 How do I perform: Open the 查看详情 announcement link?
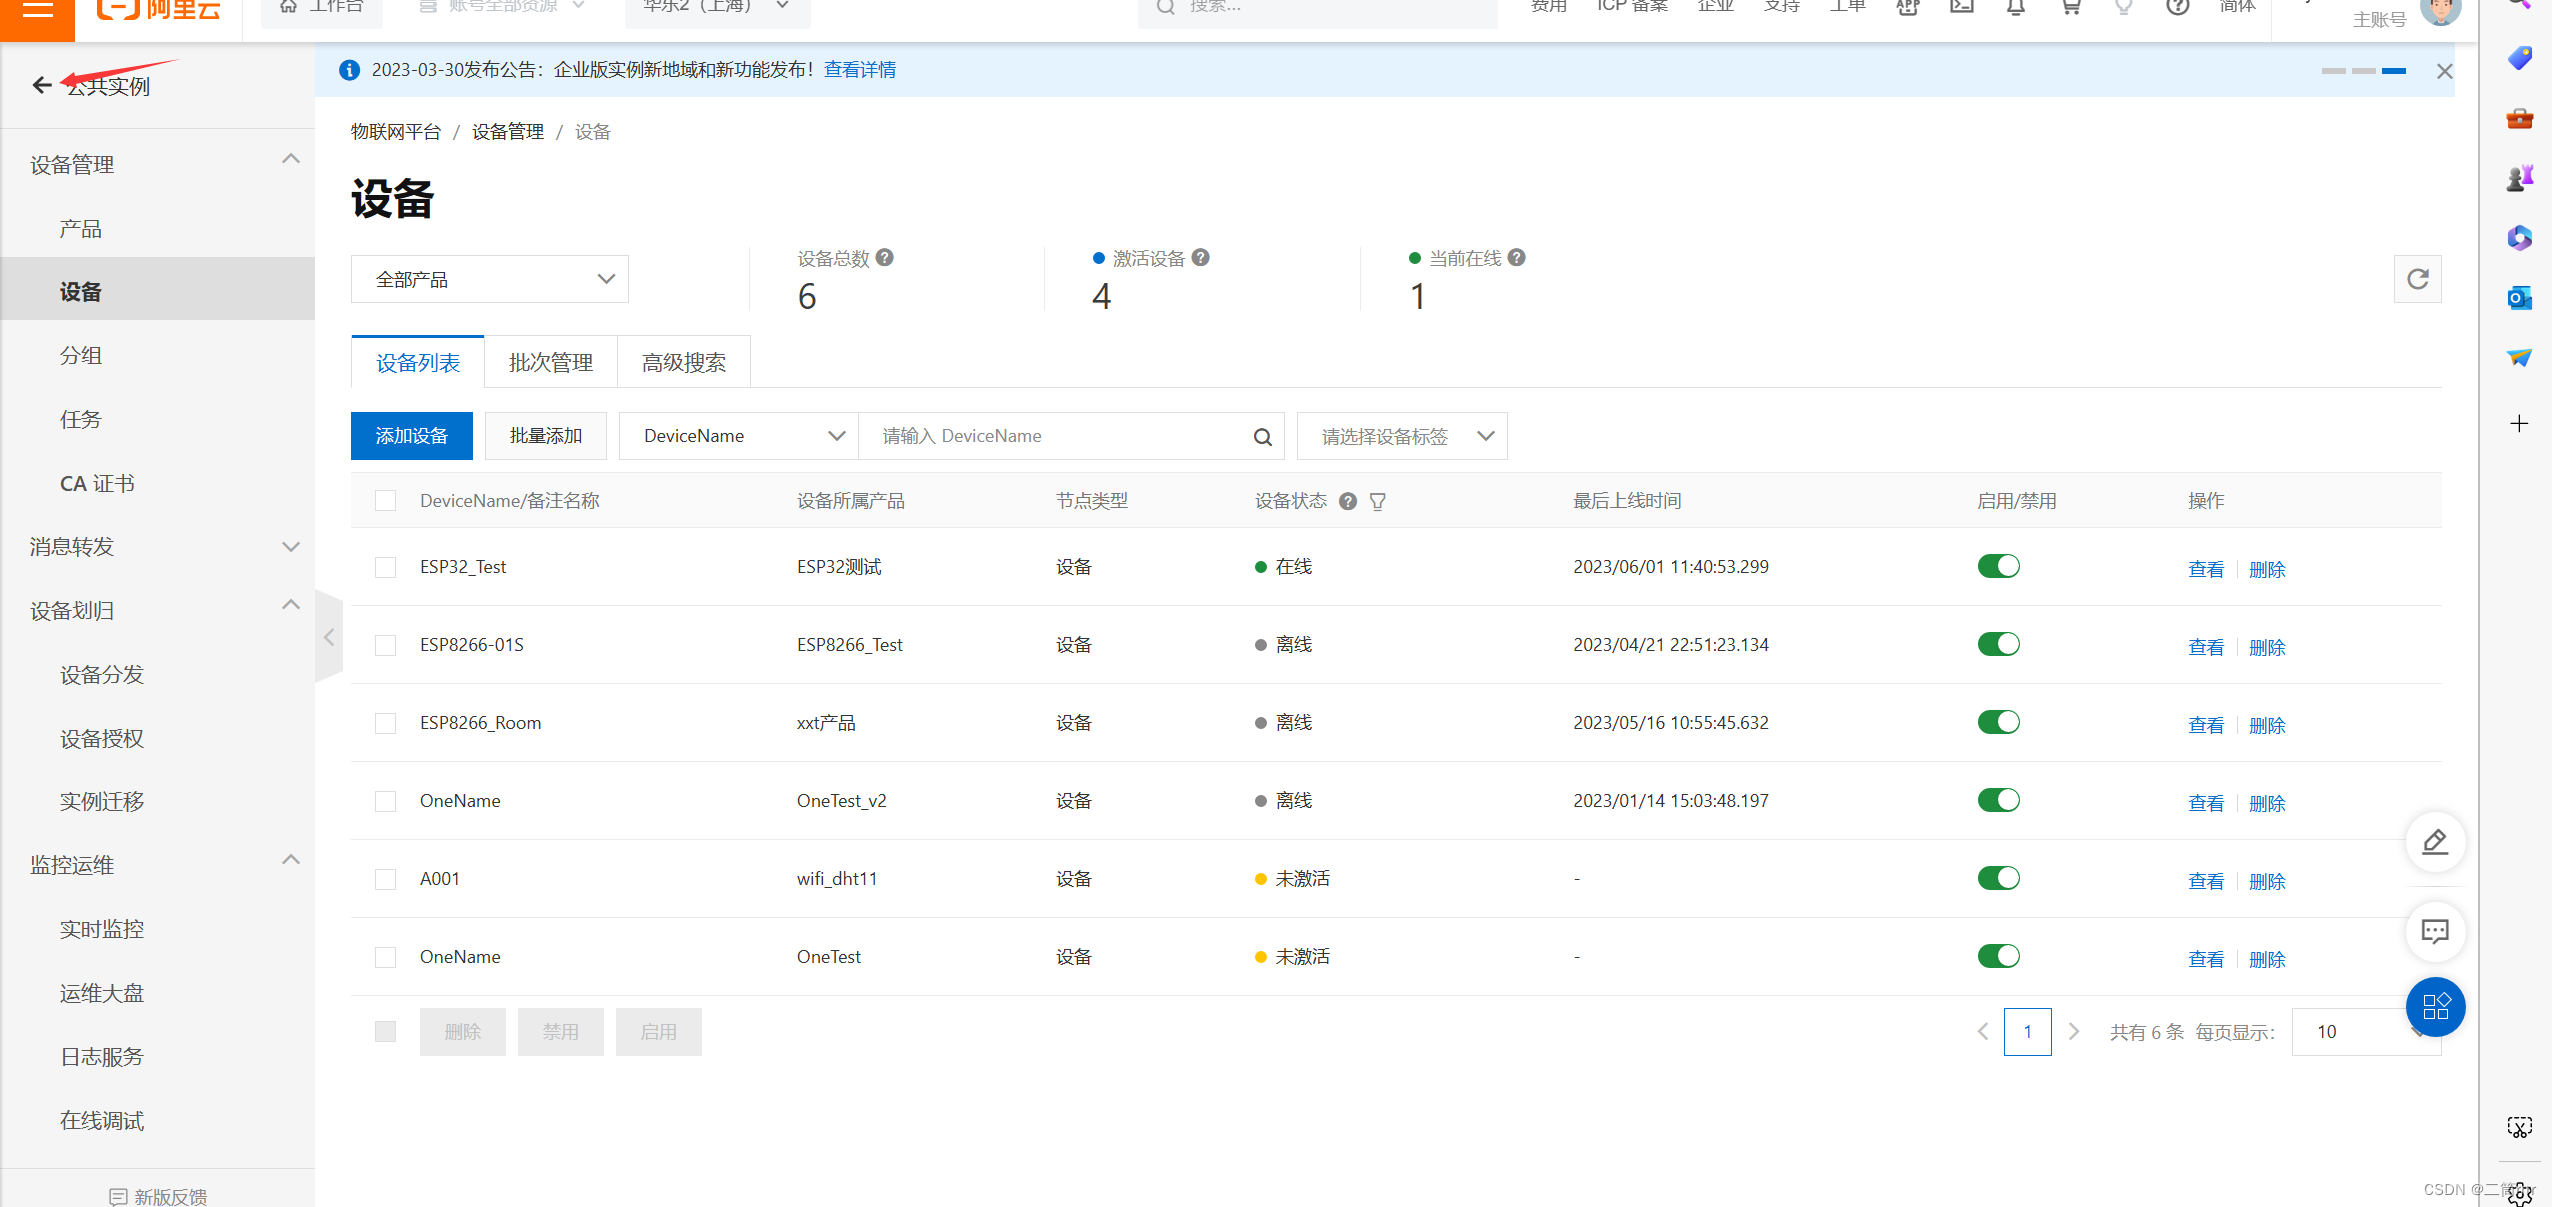[x=859, y=69]
